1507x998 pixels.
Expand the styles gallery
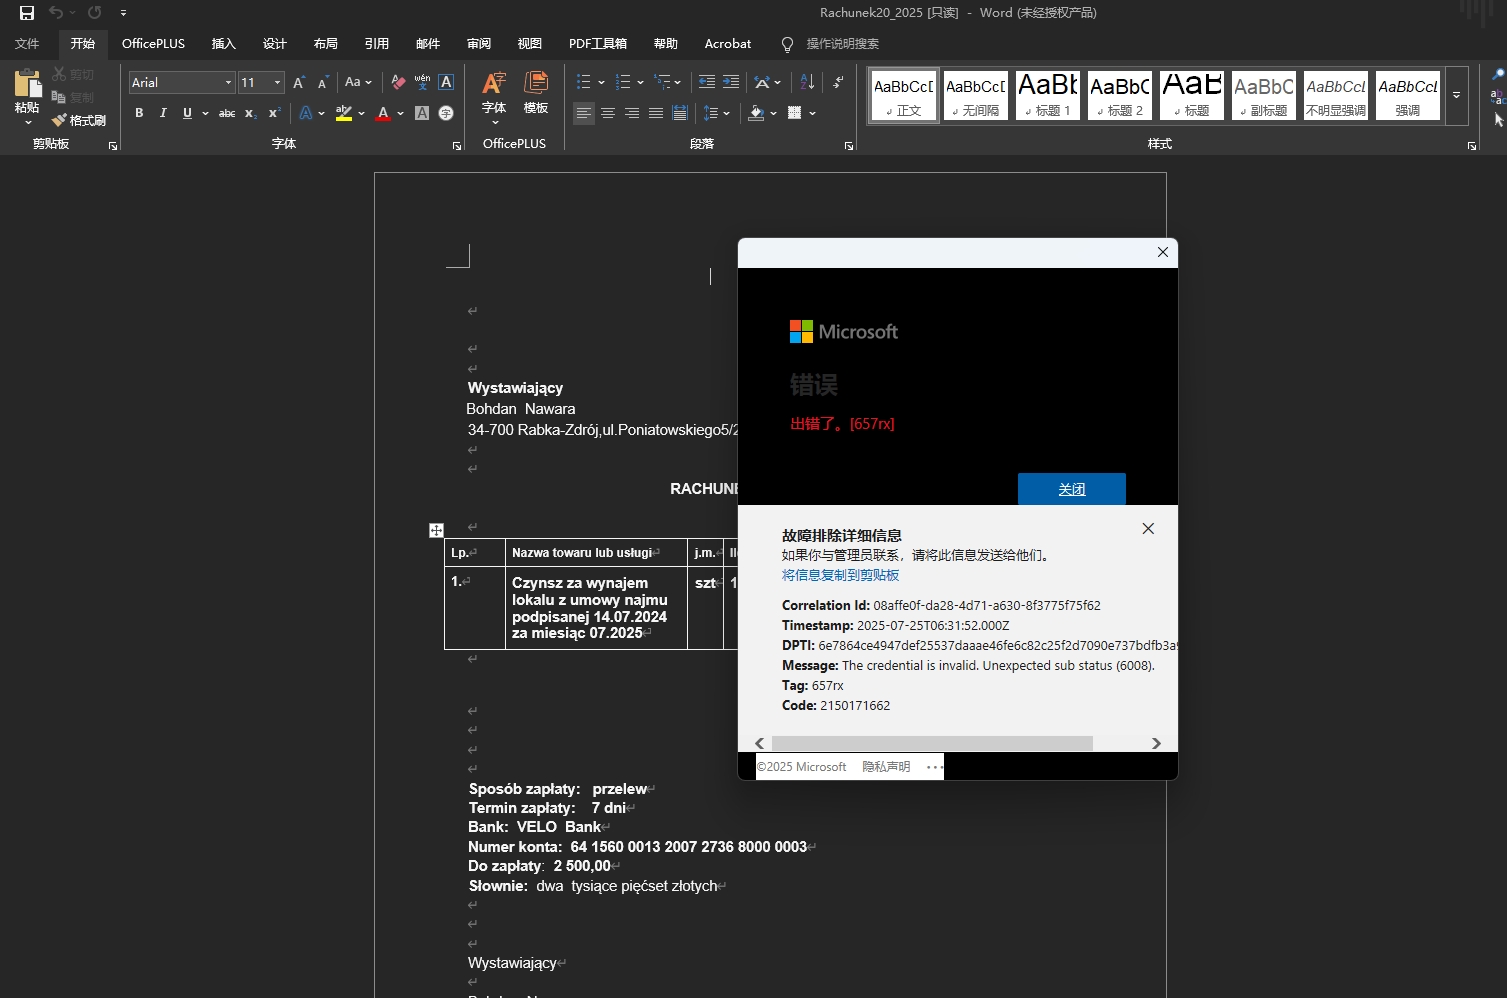point(1457,96)
